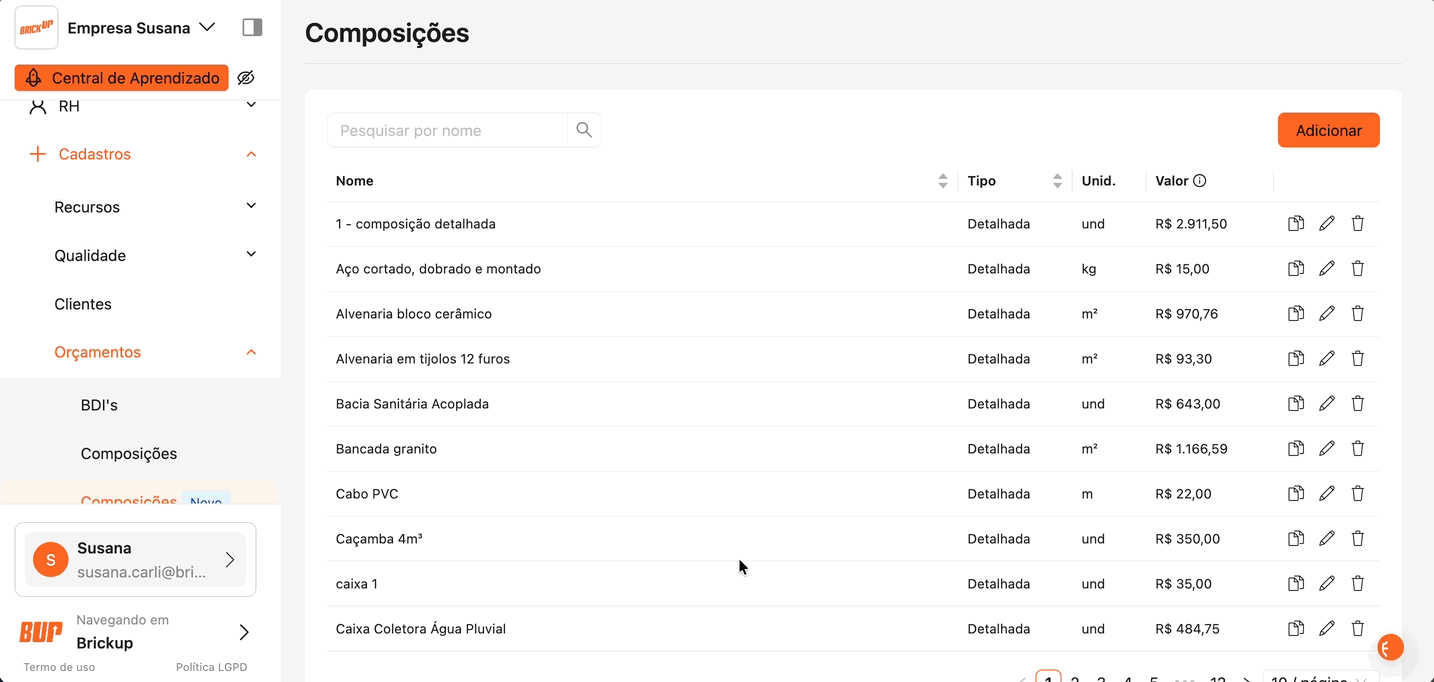Screen dimensions: 1434x682
Task: Edit the Alvenaria bloco cerâmico composition
Action: click(1326, 314)
